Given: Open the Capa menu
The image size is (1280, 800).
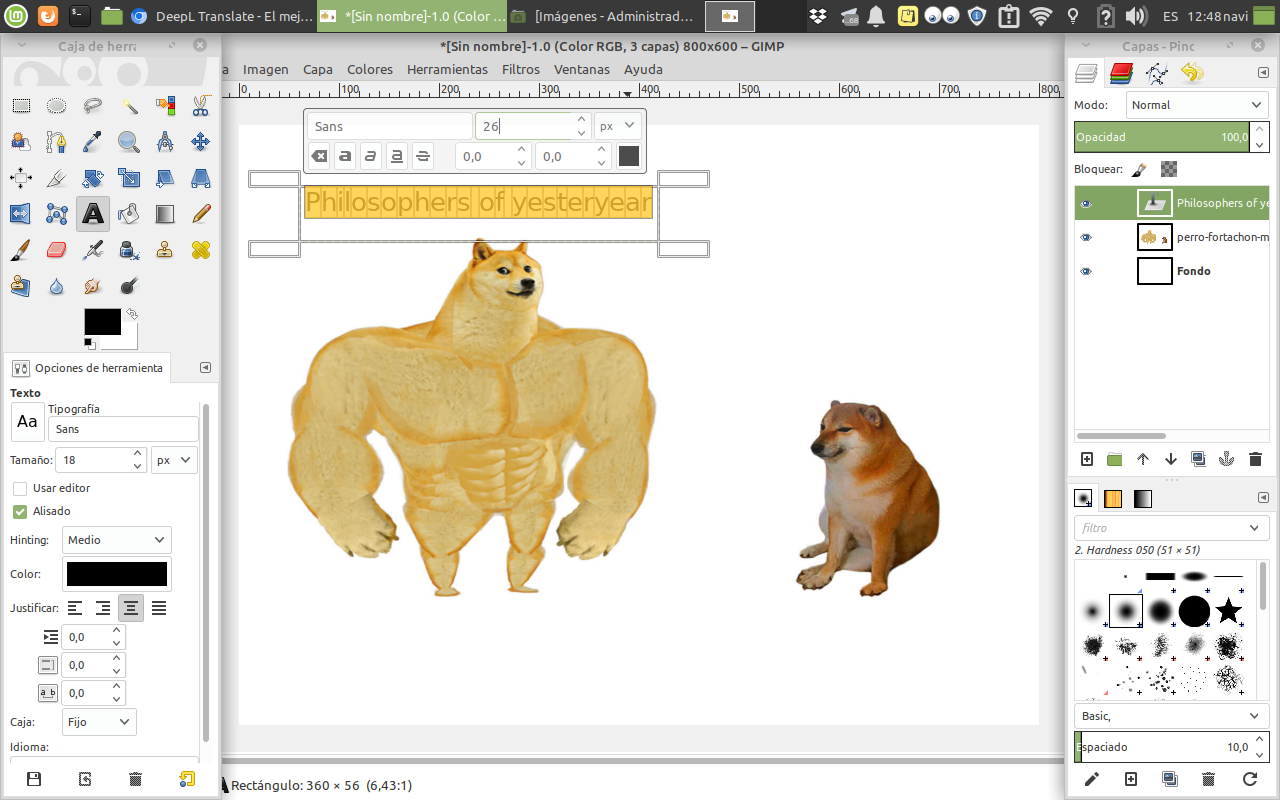Looking at the screenshot, I should pos(318,69).
